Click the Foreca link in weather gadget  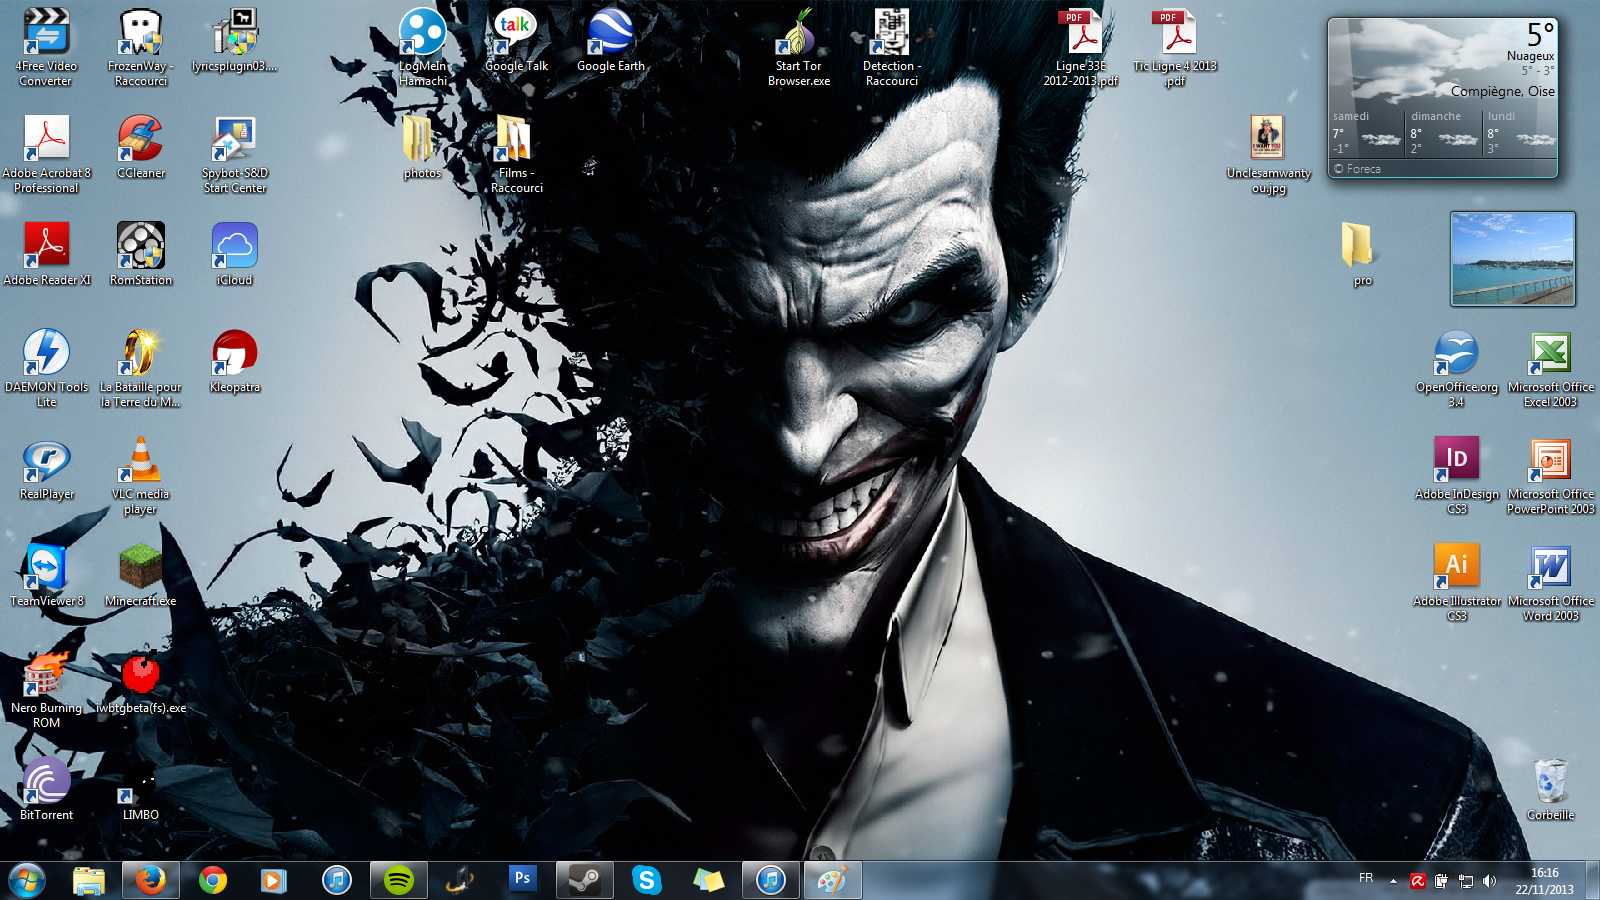click(1357, 169)
